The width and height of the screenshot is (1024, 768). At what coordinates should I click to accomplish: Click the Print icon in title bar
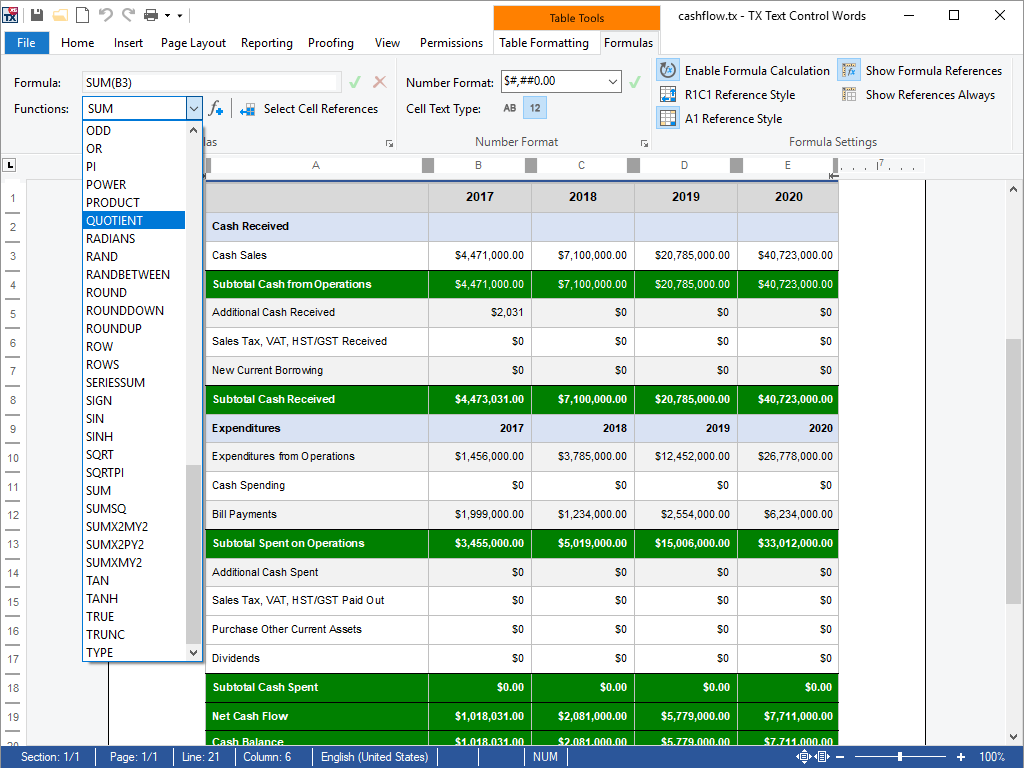(x=151, y=15)
